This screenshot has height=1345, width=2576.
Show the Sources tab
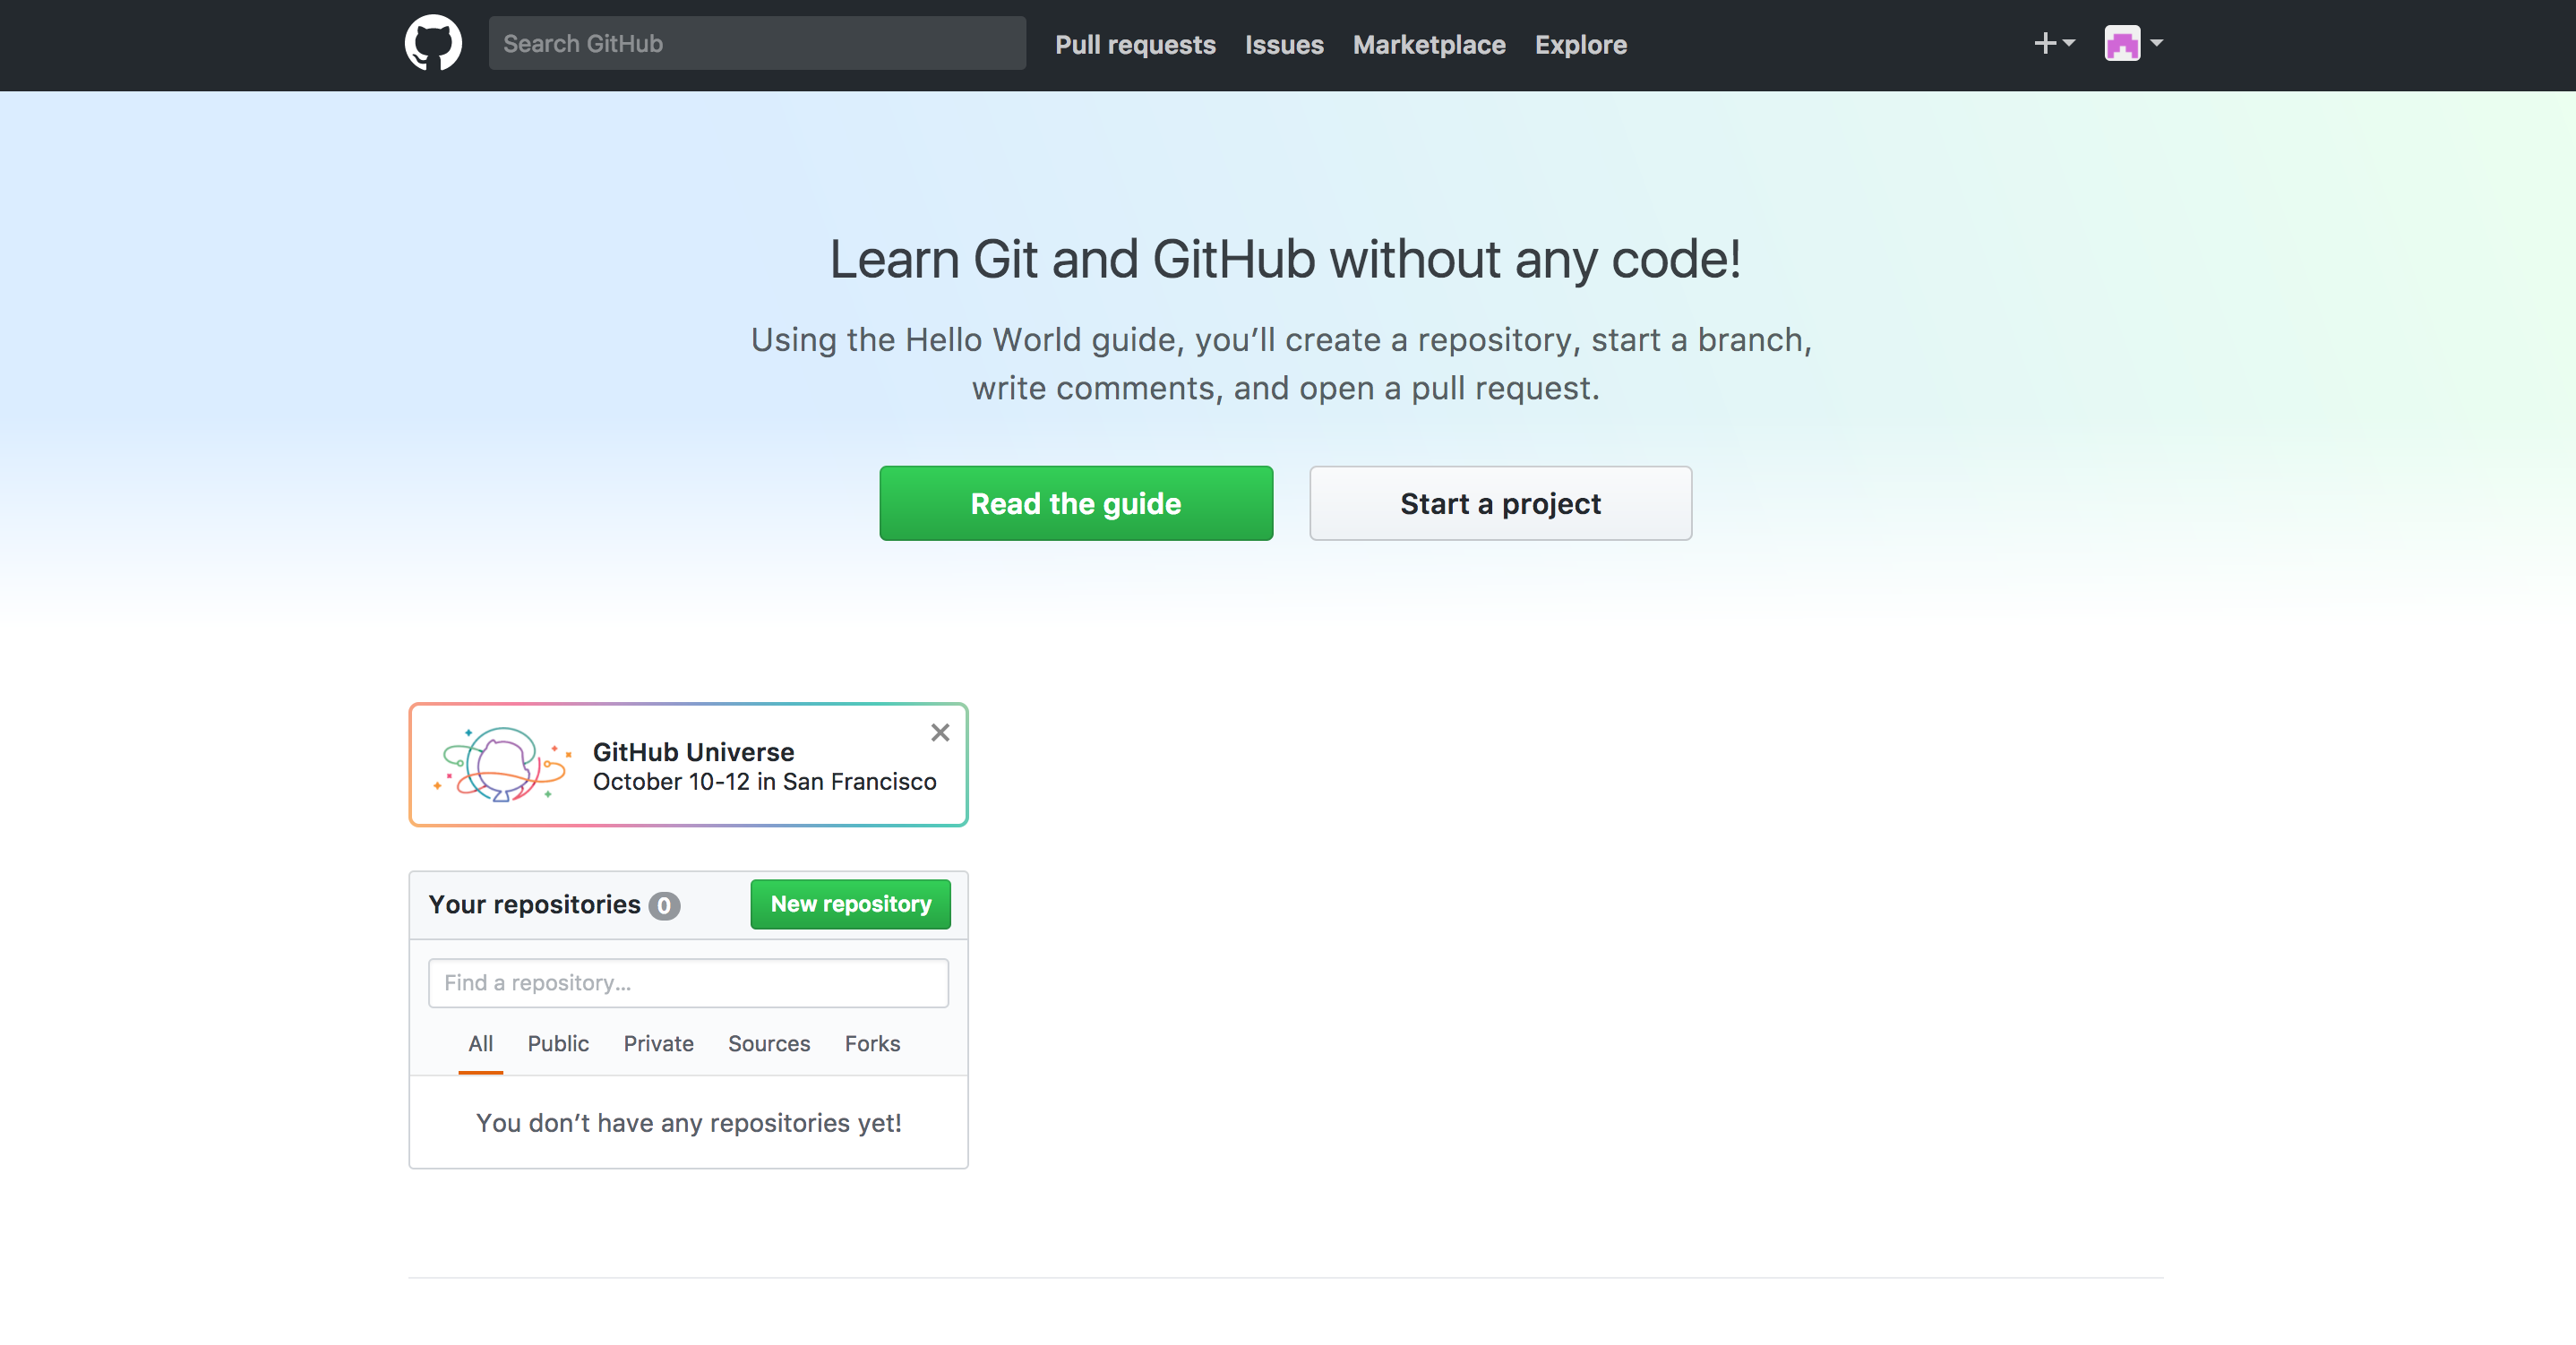[769, 1044]
